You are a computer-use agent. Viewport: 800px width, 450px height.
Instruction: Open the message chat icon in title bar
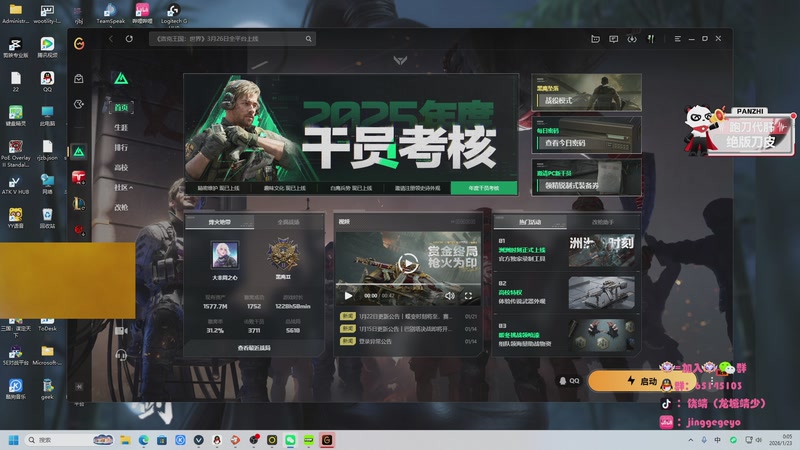[x=614, y=39]
